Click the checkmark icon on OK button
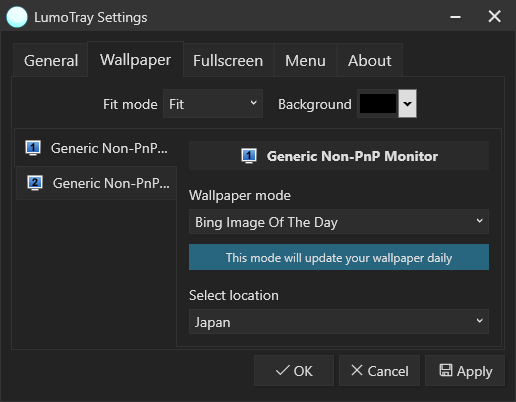The height and width of the screenshot is (402, 516). click(x=283, y=370)
